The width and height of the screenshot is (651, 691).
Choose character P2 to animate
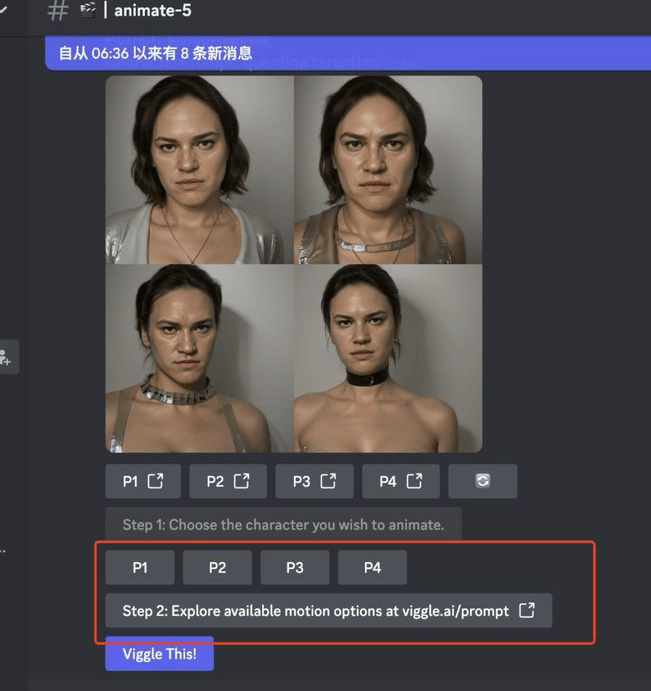coord(217,568)
